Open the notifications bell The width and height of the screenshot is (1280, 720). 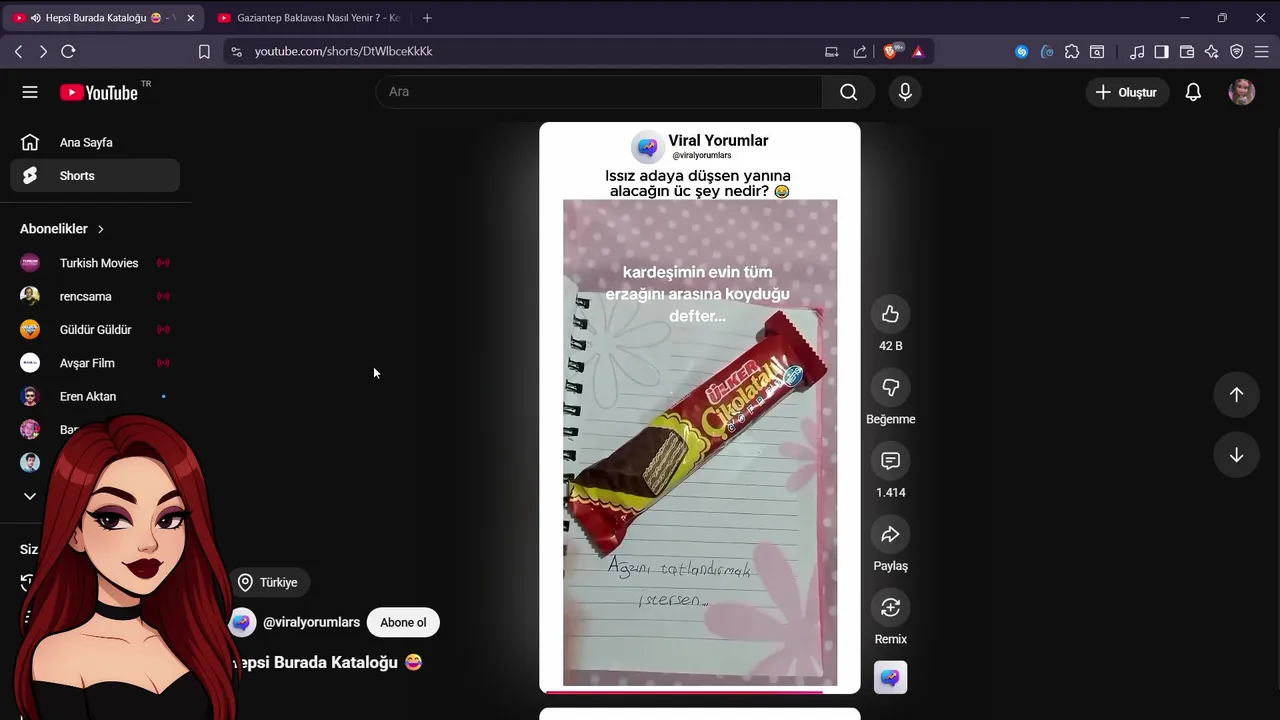[x=1193, y=92]
